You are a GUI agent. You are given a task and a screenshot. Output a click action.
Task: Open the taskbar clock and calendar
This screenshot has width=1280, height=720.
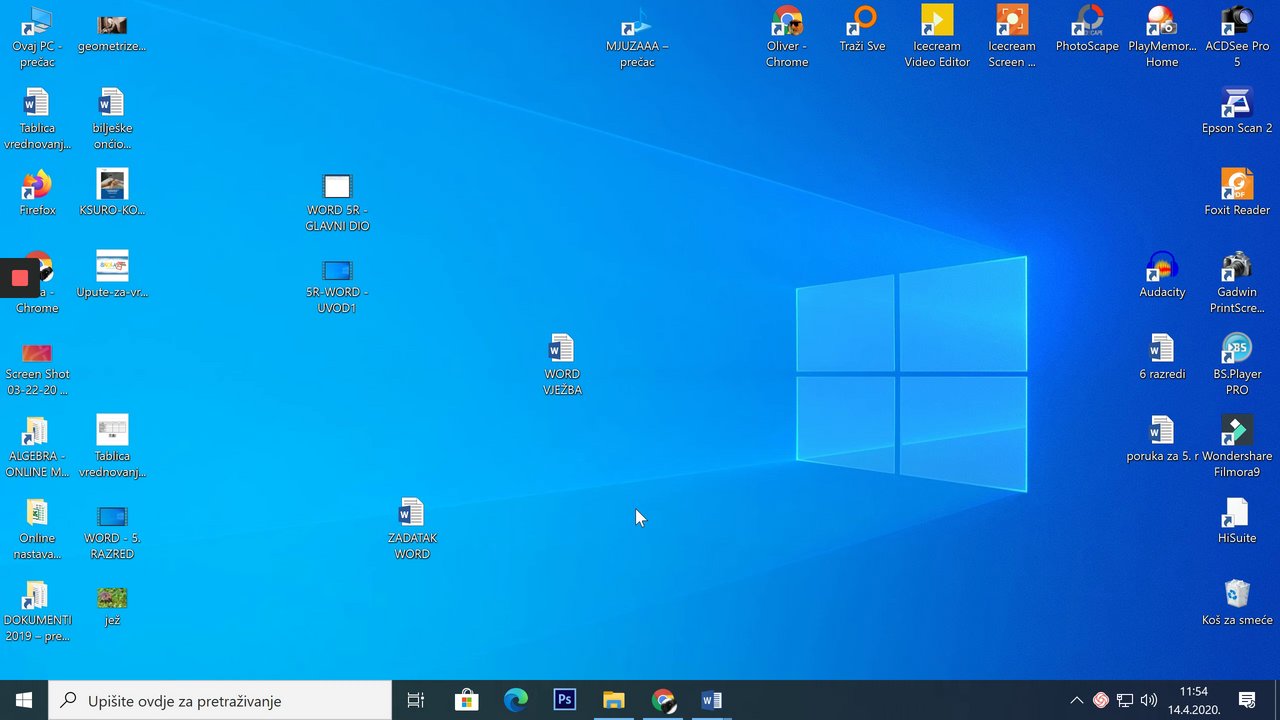[x=1194, y=700]
